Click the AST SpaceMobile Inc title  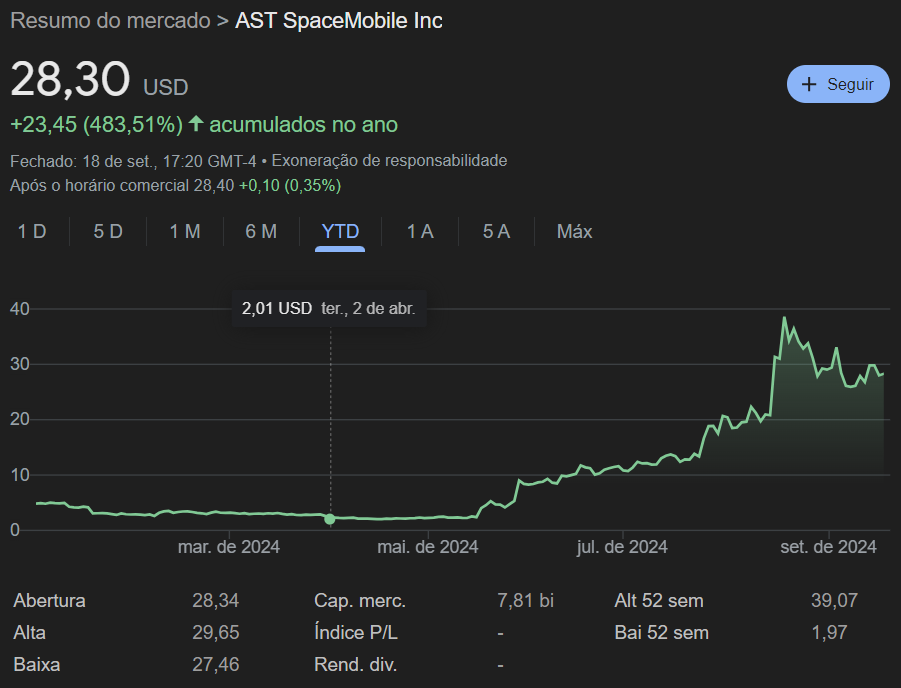339,21
